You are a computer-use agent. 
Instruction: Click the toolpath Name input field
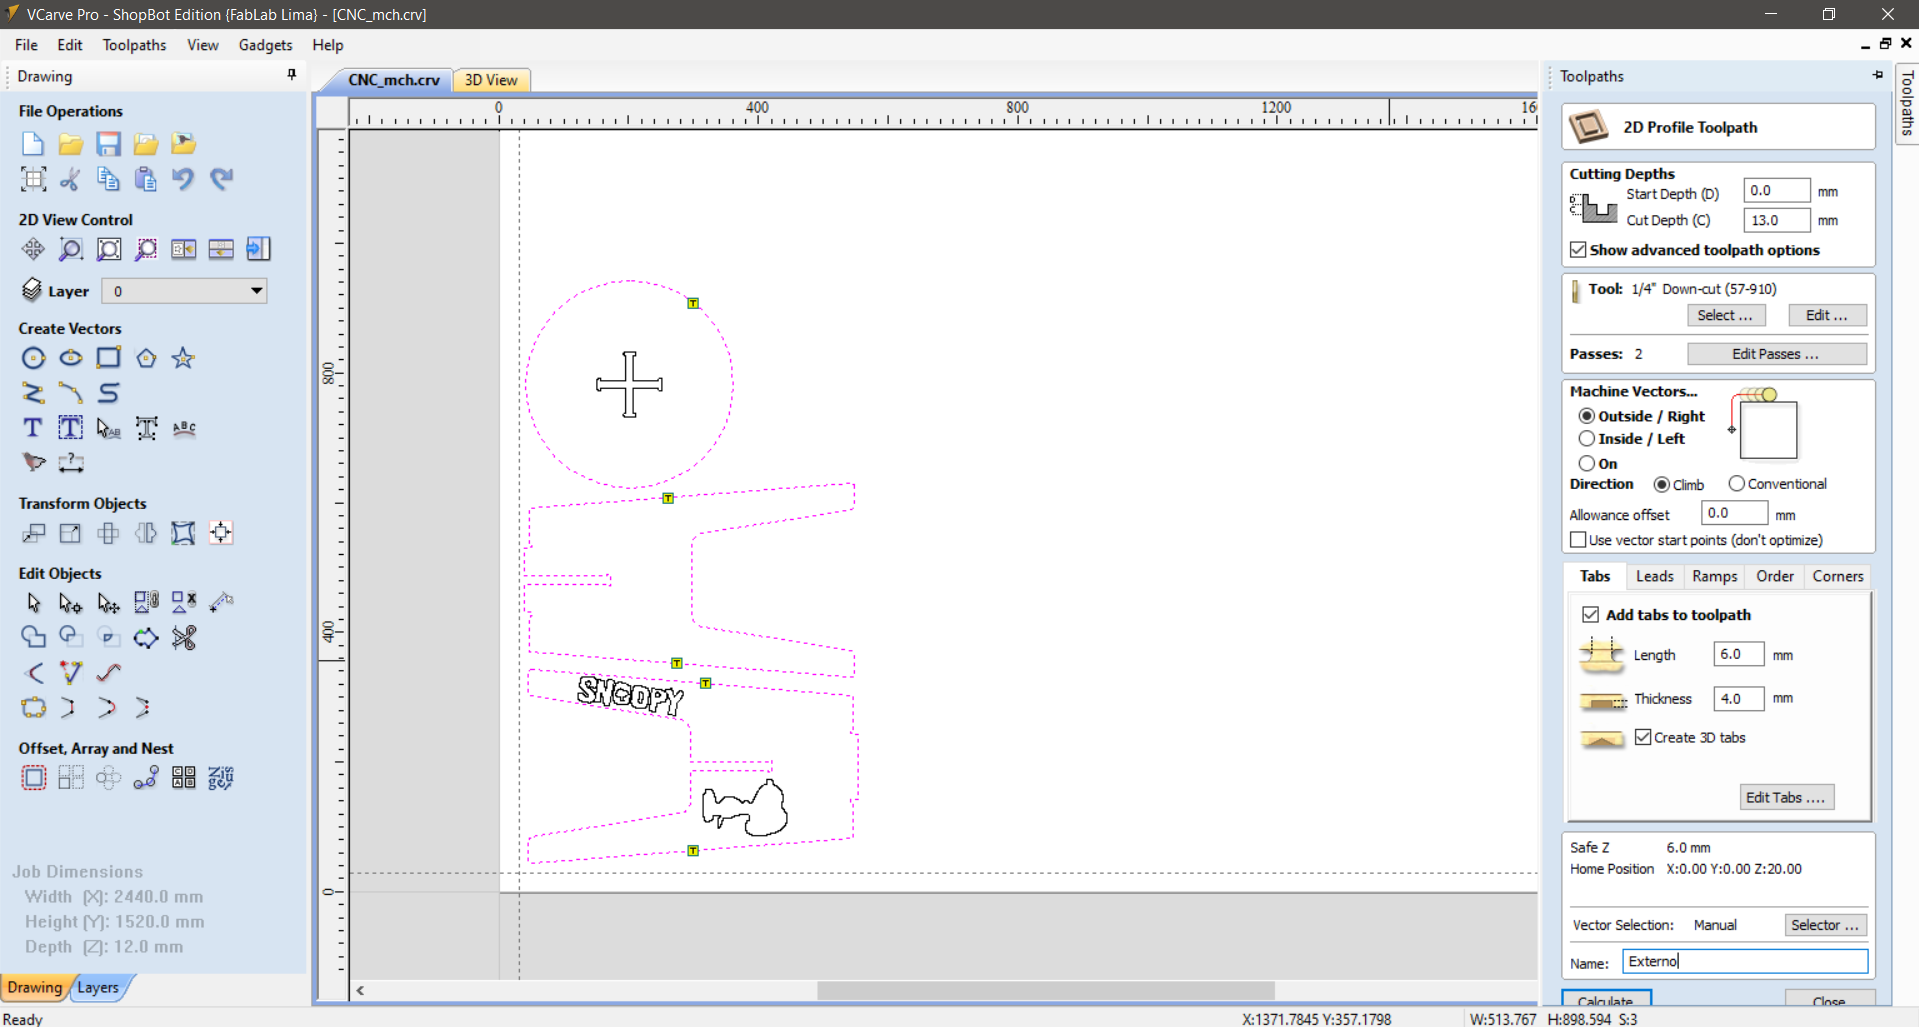click(1745, 961)
